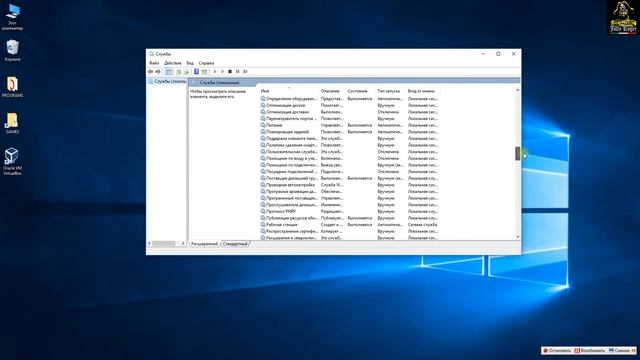Select the Поставщик домашней гру... service row

tap(349, 178)
